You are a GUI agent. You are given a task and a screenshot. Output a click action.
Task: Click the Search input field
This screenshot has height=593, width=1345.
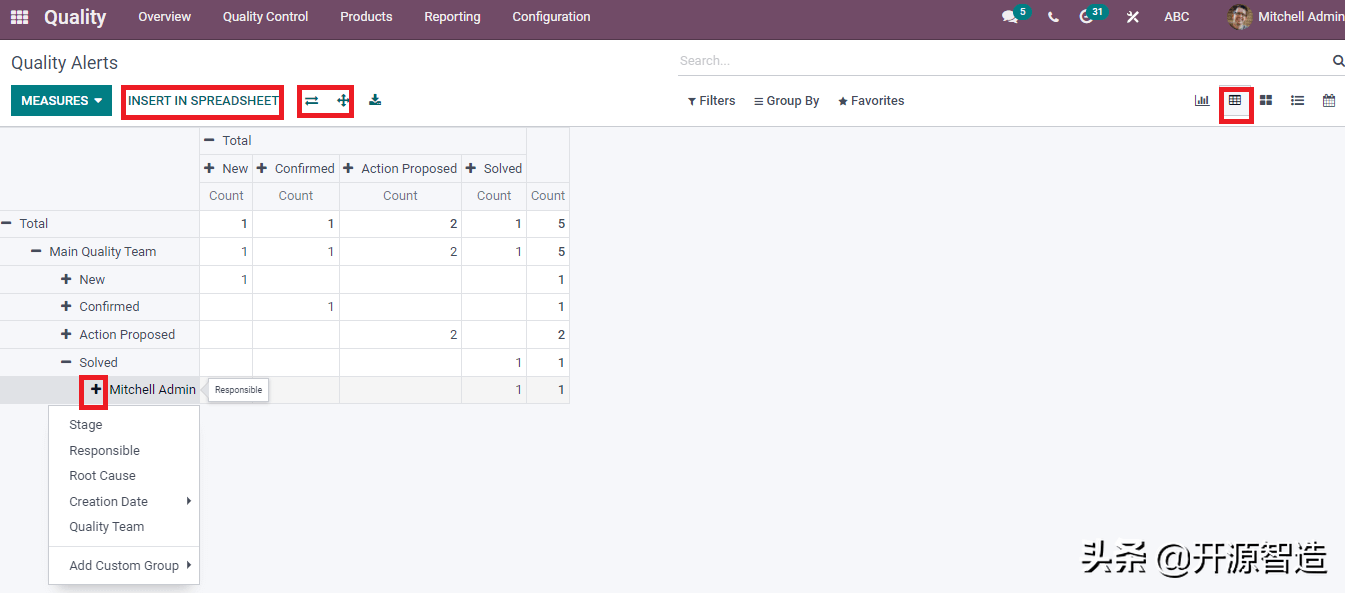[x=1000, y=61]
